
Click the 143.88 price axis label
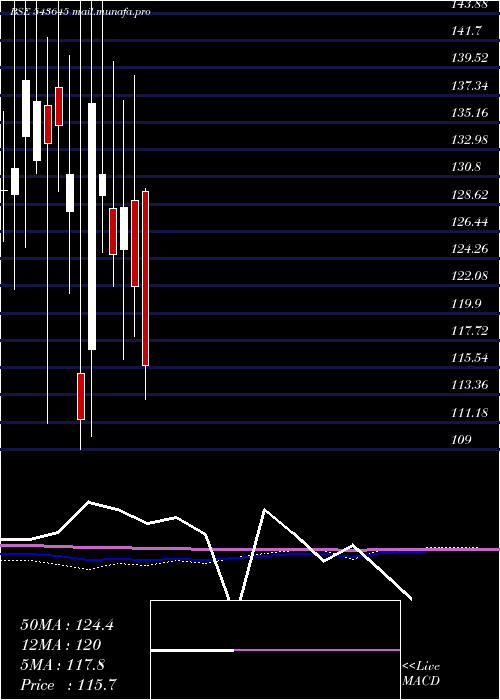[x=470, y=4]
